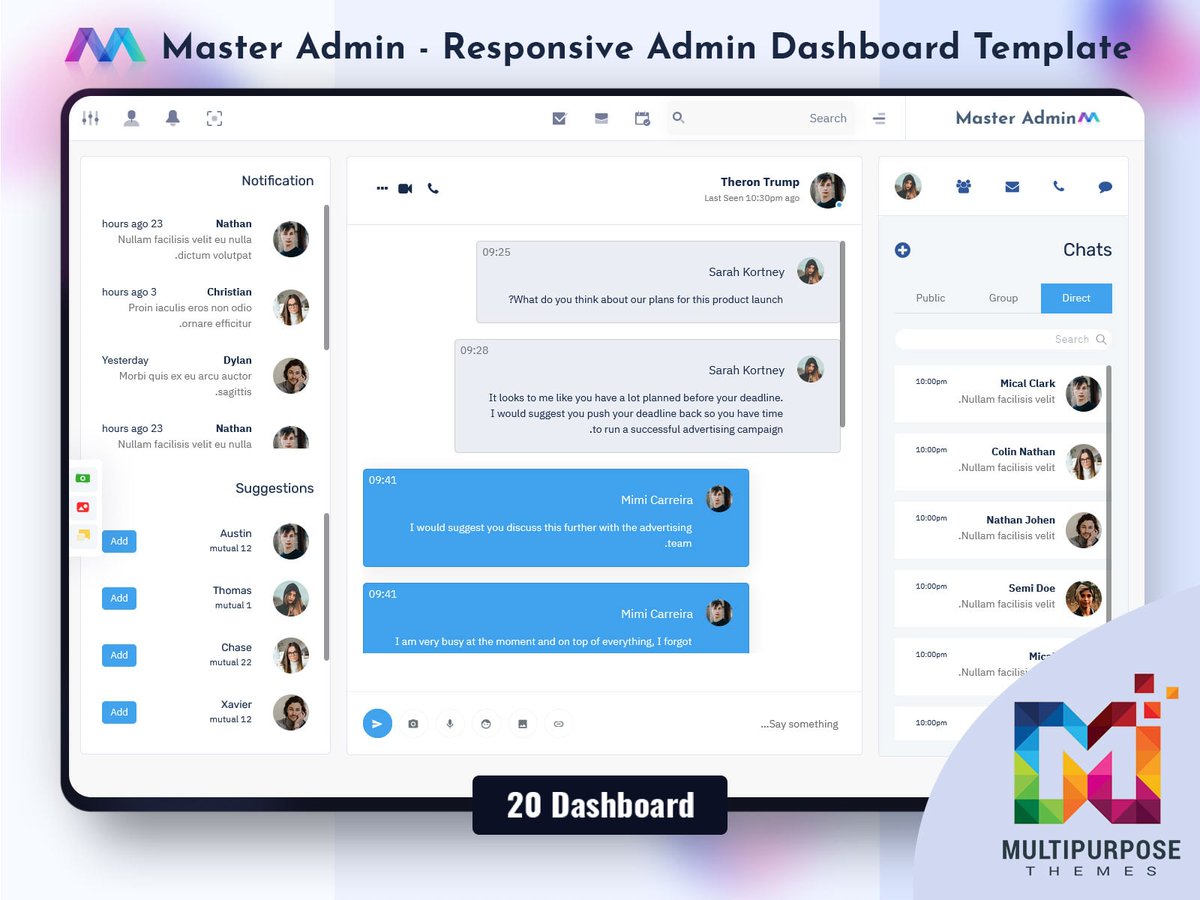
Task: Create a new chat with the plus button
Action: pyautogui.click(x=903, y=250)
